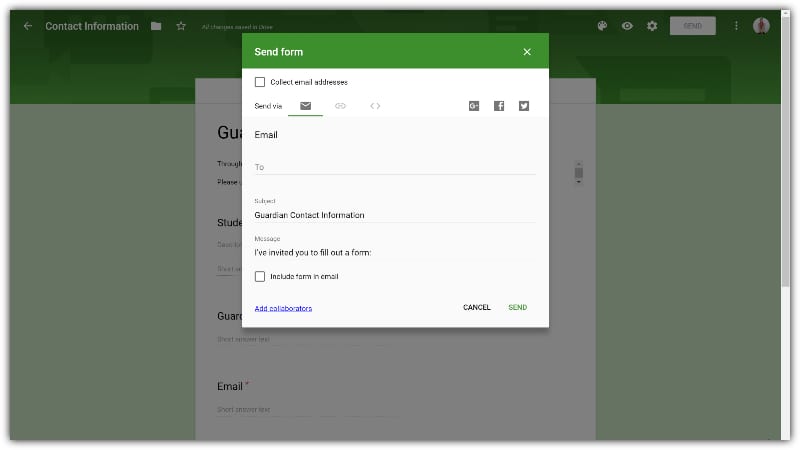Share form via Google Plus icon
The image size is (800, 450).
(474, 105)
